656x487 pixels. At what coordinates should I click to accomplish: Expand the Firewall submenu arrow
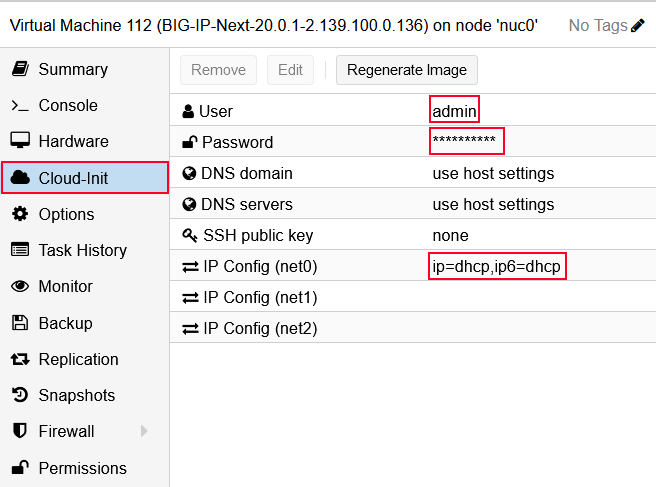tap(144, 432)
